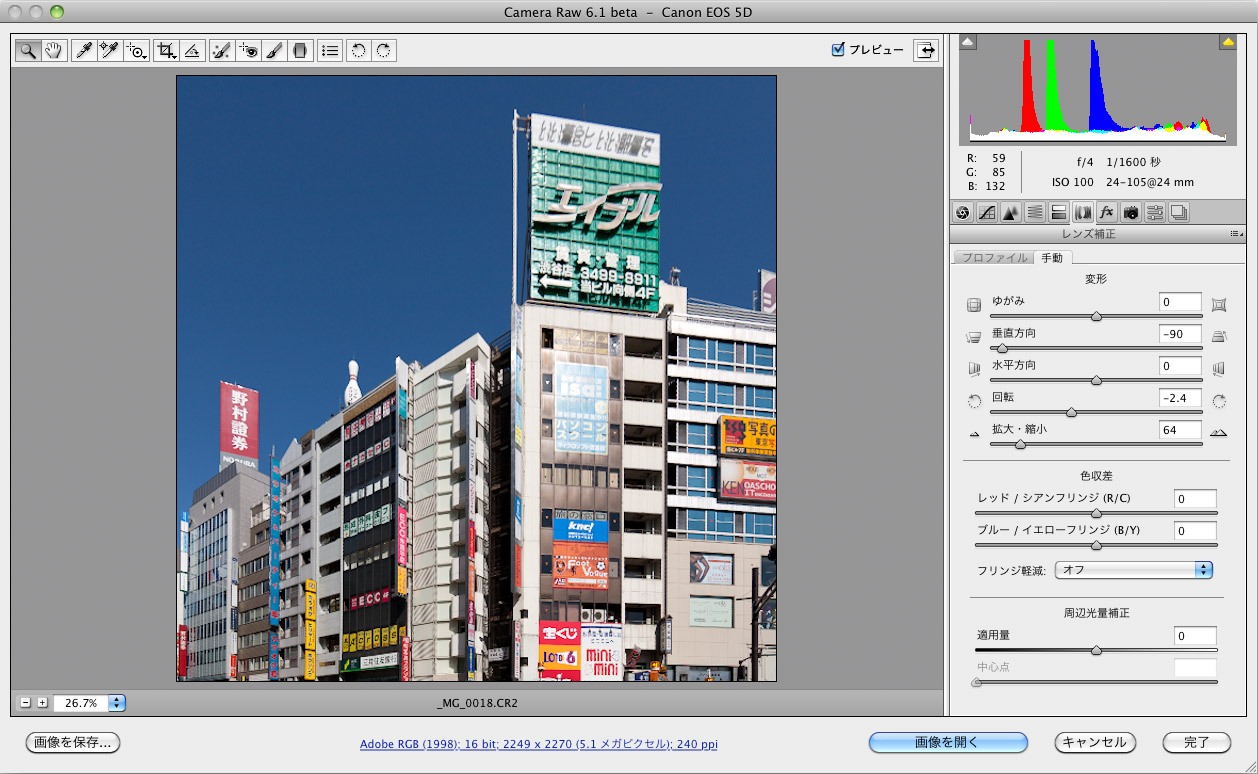Click the pincushion icon right of ゆがみ

tap(1219, 304)
